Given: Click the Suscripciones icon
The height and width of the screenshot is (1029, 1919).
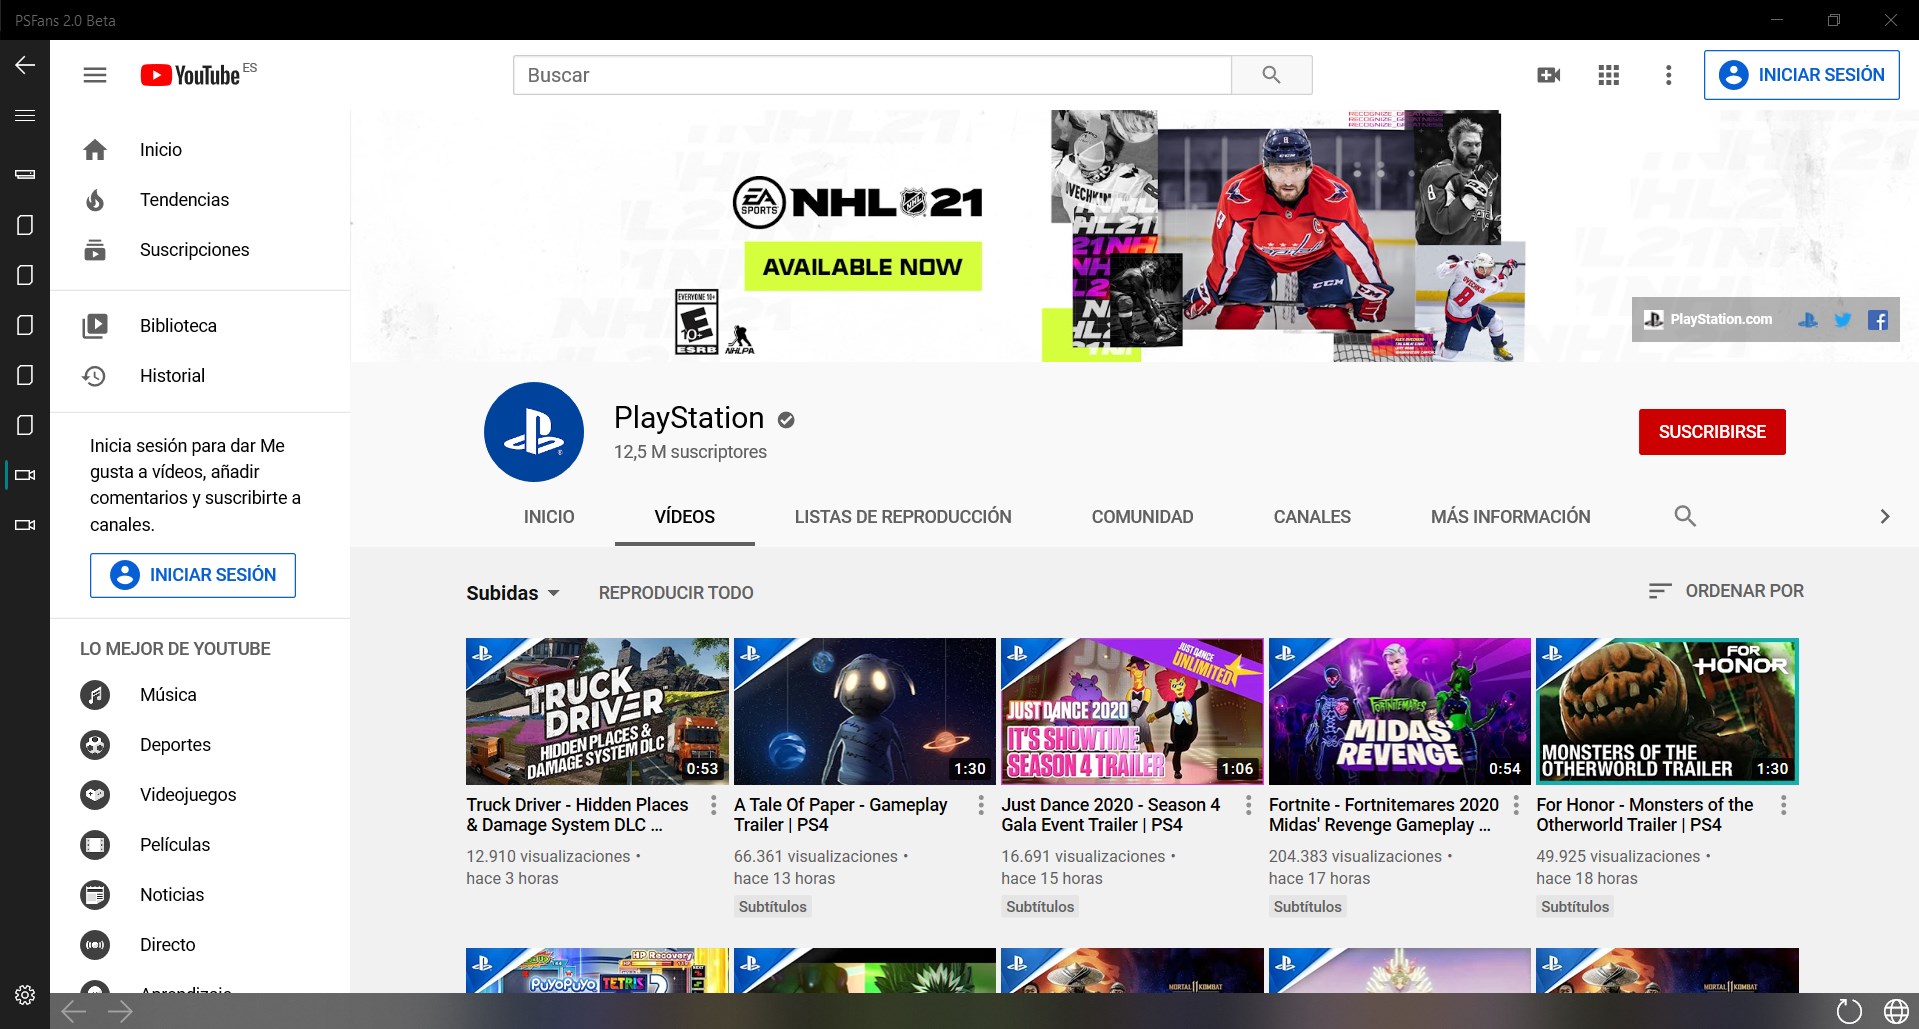Looking at the screenshot, I should point(95,250).
